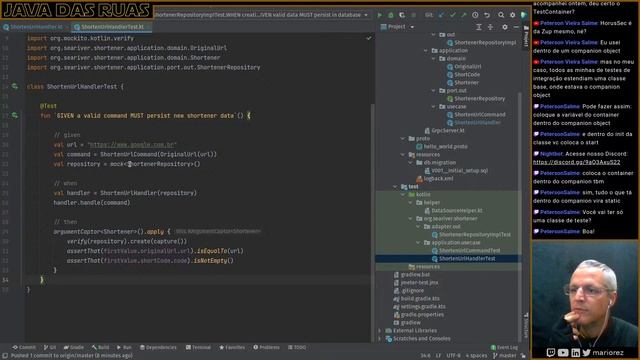Open the Problems tool window
The height and width of the screenshot is (360, 640).
(266, 347)
